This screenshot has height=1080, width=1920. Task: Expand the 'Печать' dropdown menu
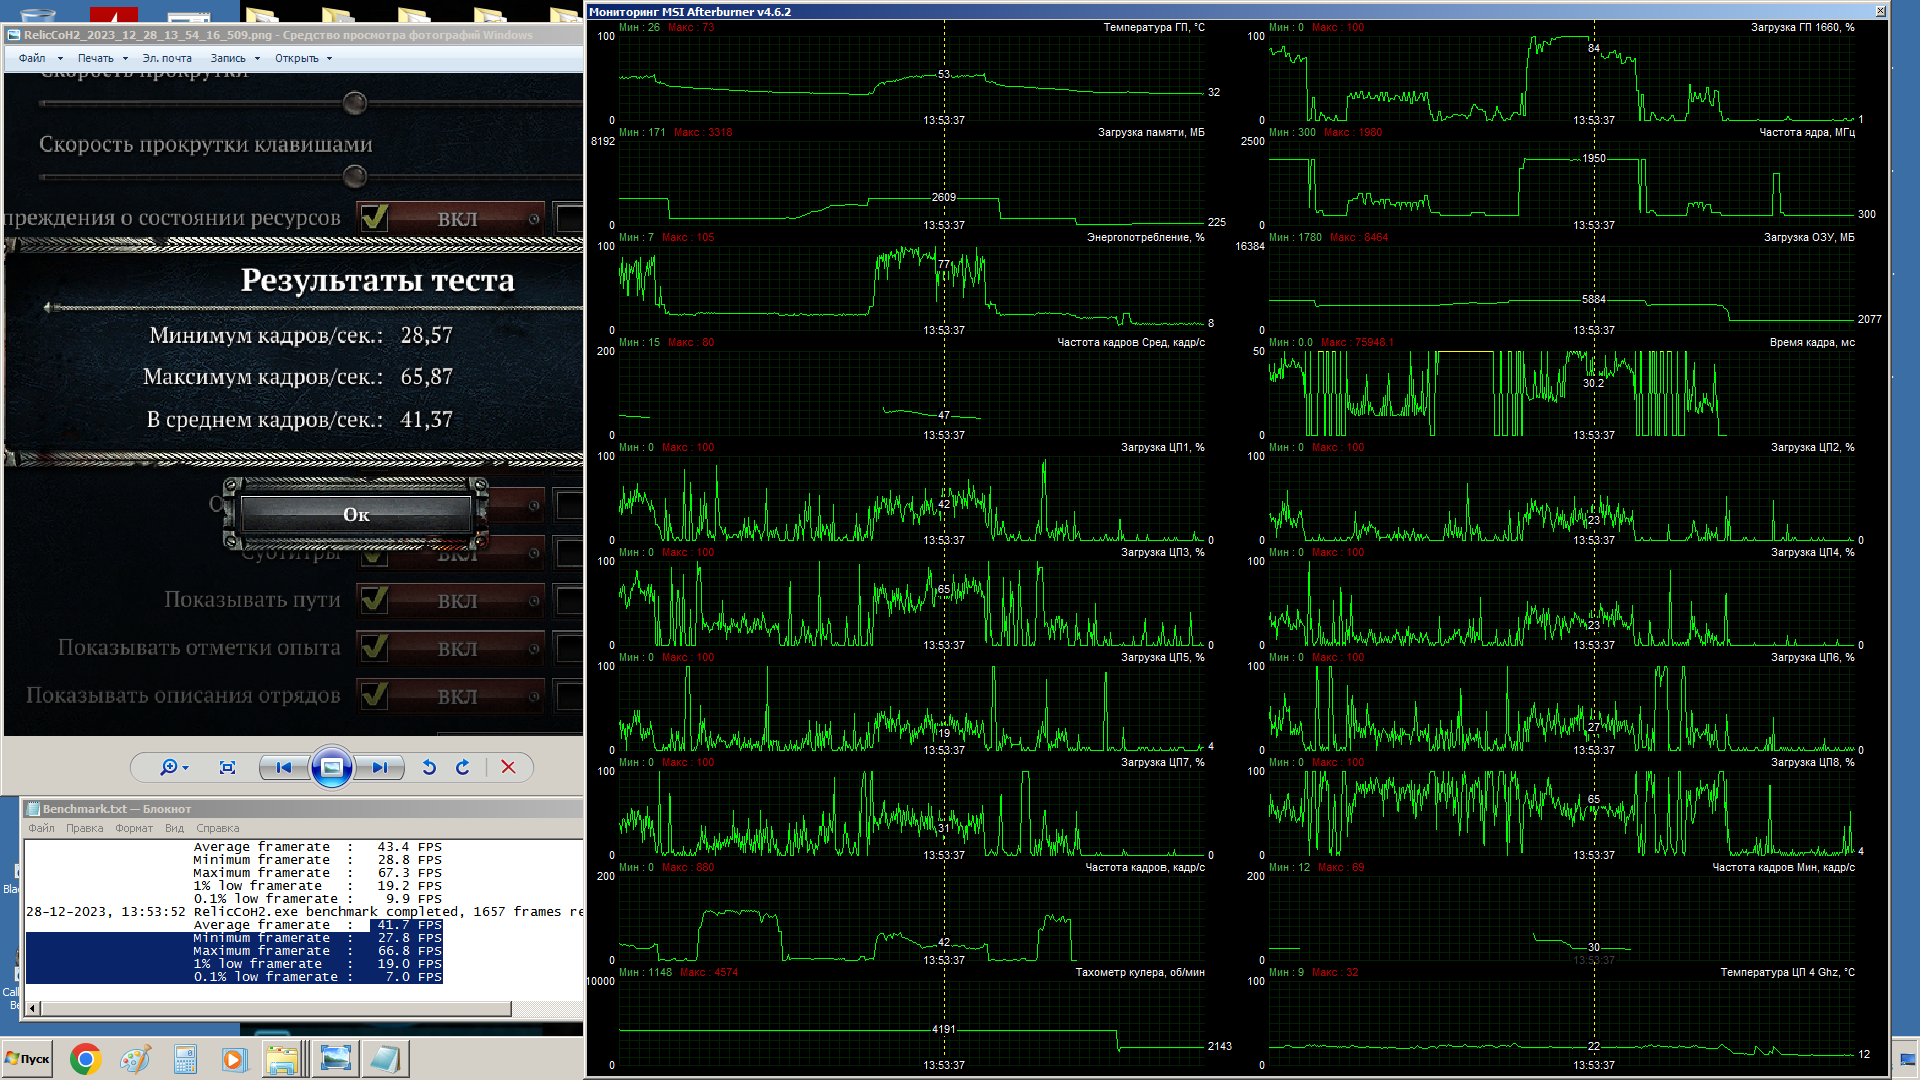(103, 58)
